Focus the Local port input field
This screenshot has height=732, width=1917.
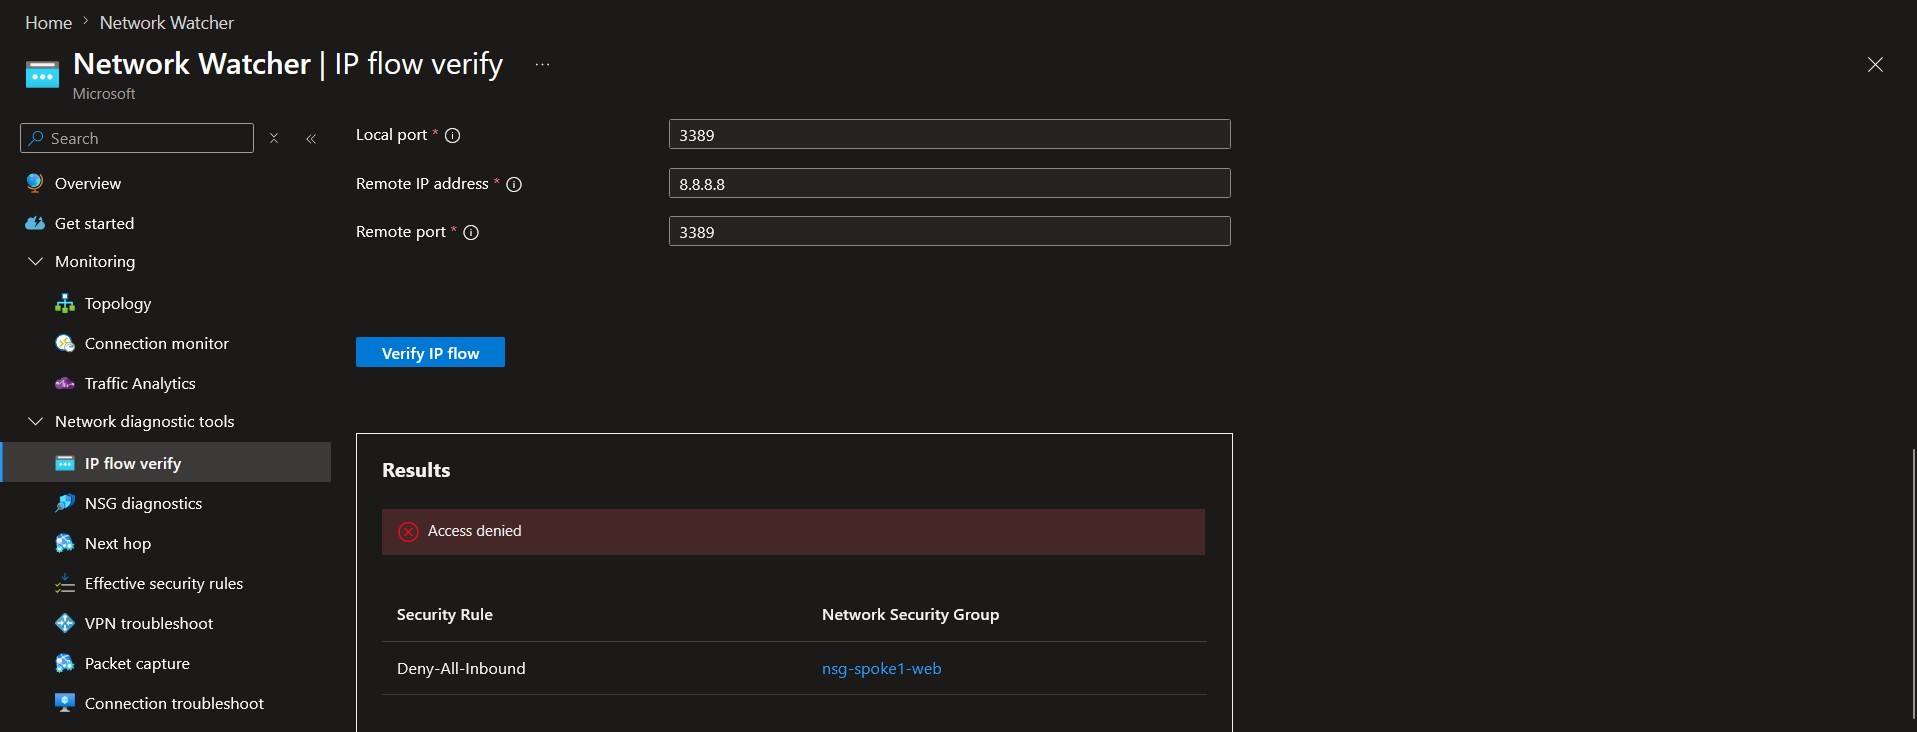tap(949, 134)
